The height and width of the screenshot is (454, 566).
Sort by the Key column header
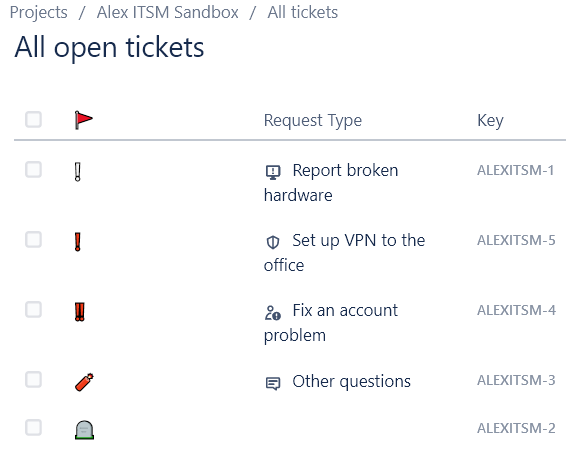coord(490,121)
